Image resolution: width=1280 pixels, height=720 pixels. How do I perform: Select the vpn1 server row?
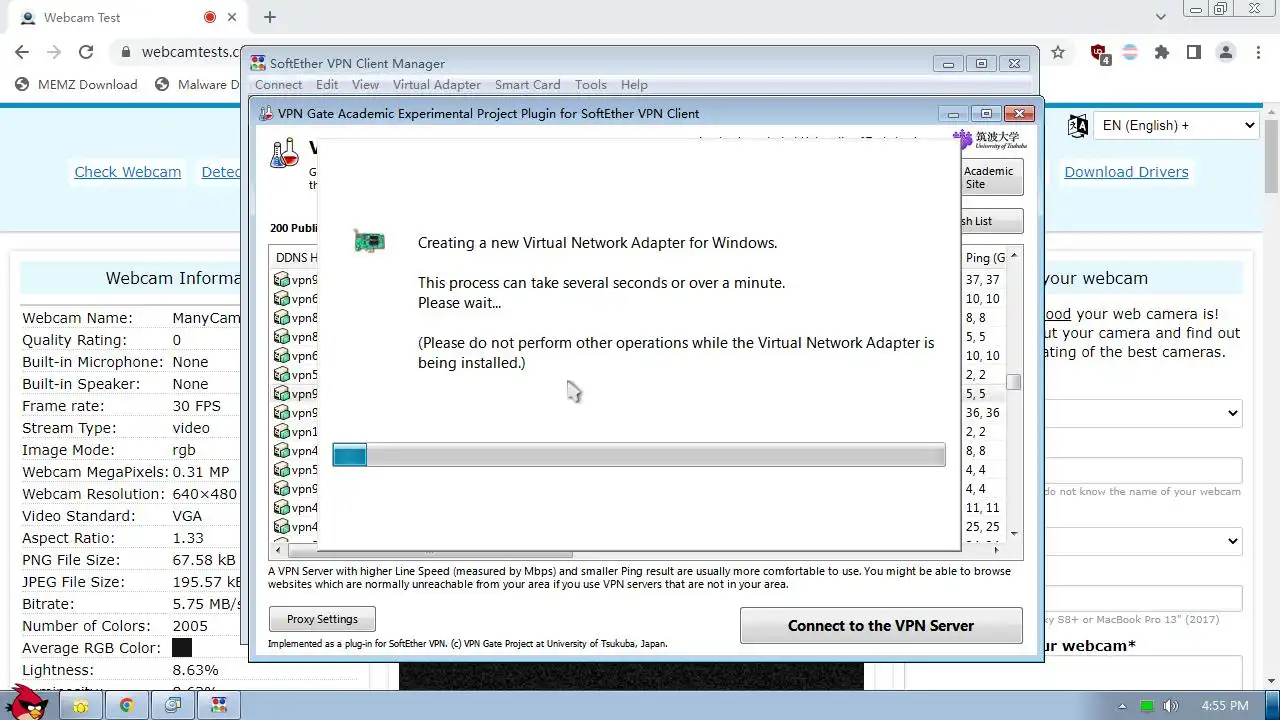coord(294,432)
